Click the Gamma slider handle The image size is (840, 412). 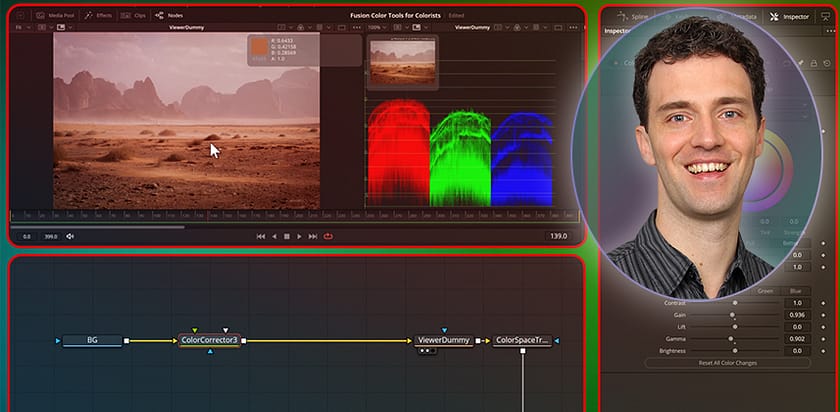(730, 339)
